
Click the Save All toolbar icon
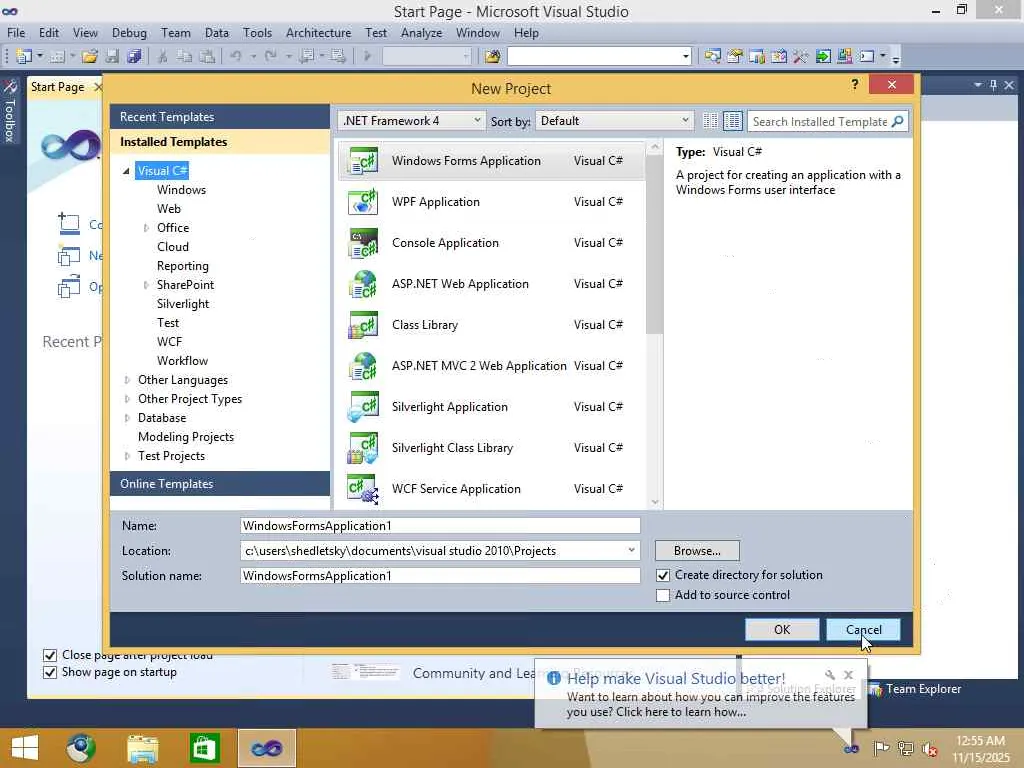(x=135, y=56)
